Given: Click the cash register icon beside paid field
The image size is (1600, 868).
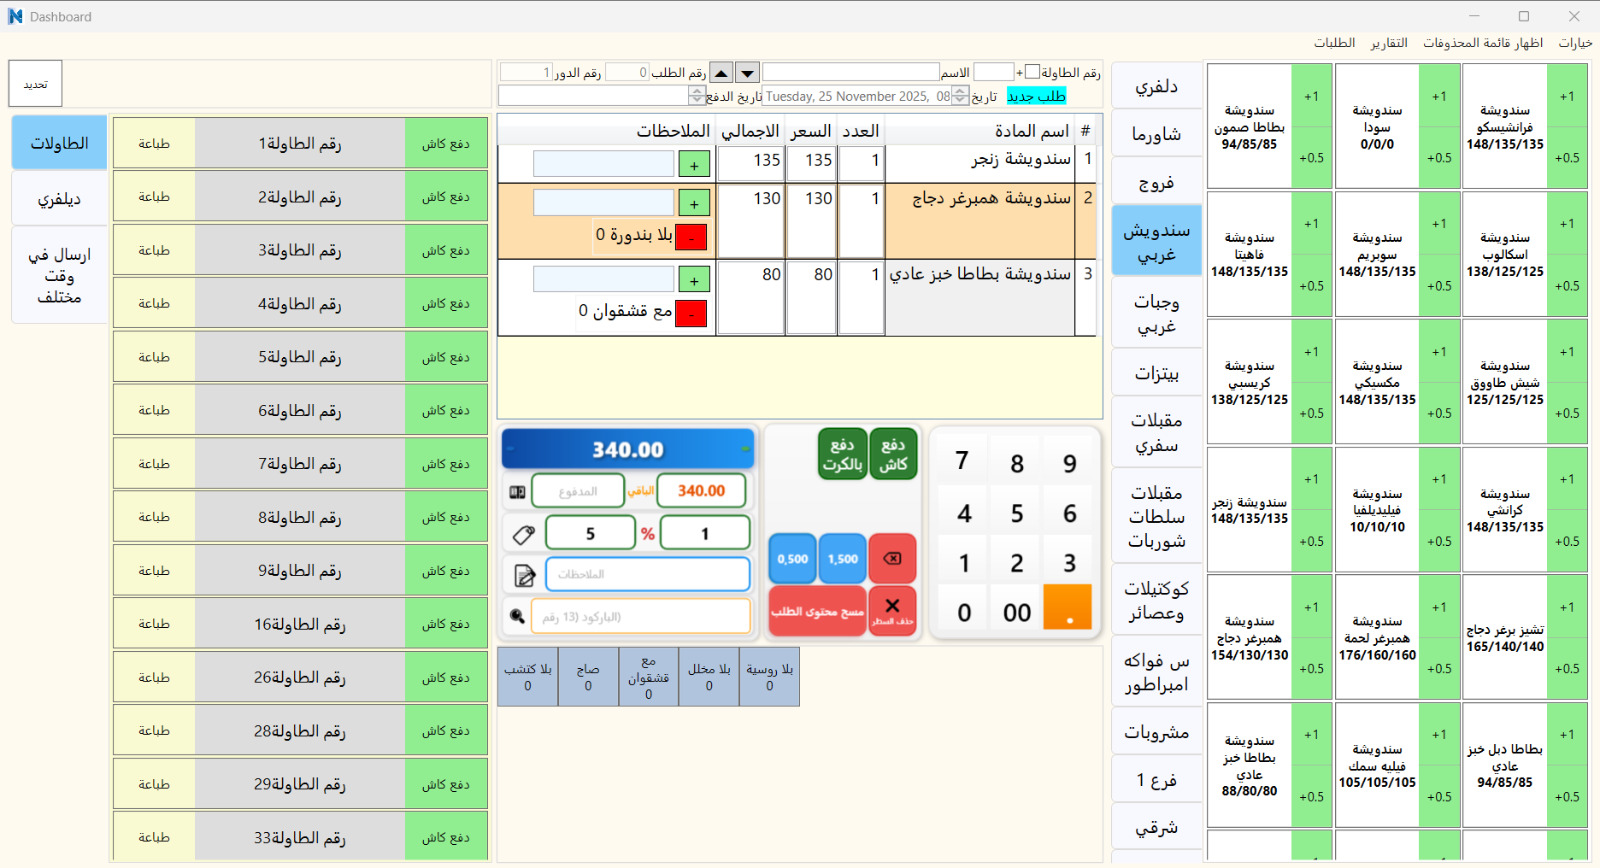Looking at the screenshot, I should 517,492.
